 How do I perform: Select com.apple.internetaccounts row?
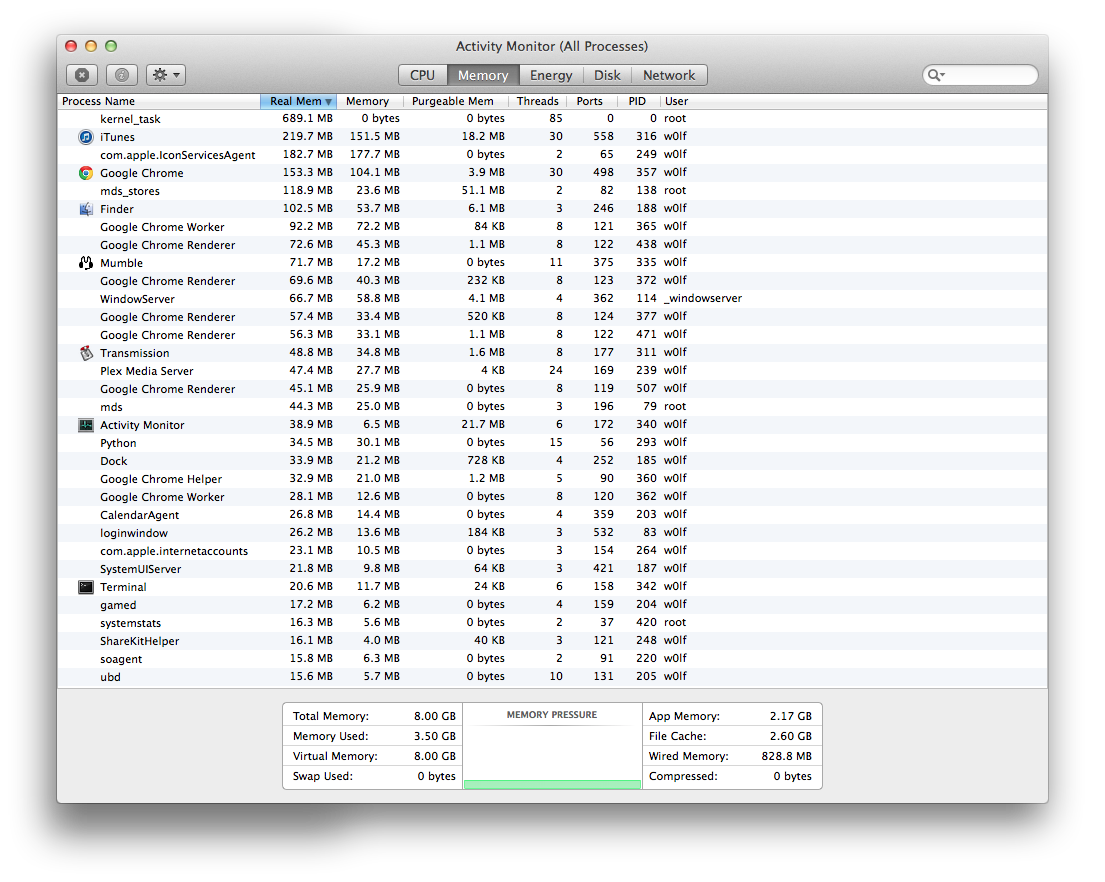[x=552, y=550]
